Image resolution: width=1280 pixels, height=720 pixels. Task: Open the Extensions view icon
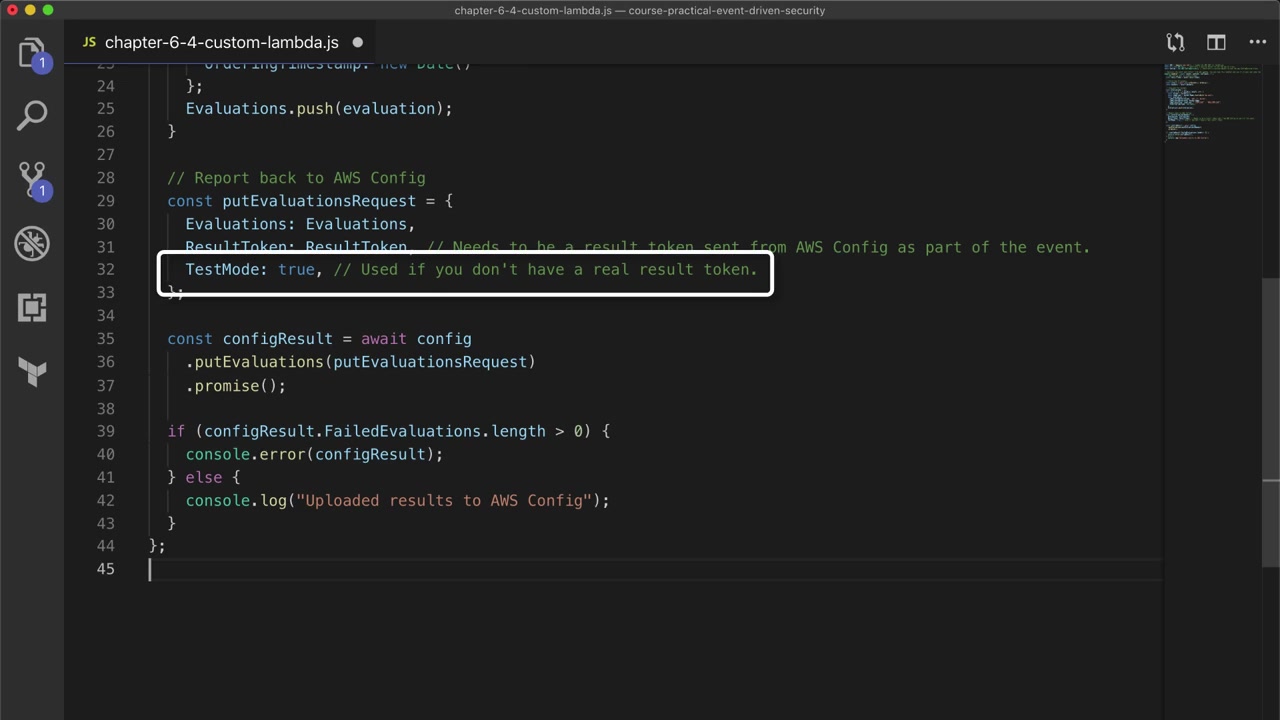pyautogui.click(x=32, y=308)
